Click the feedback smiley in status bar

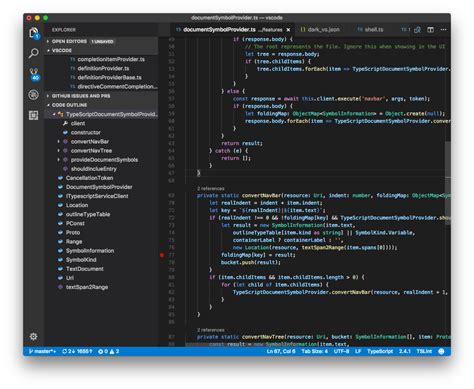[x=441, y=351]
